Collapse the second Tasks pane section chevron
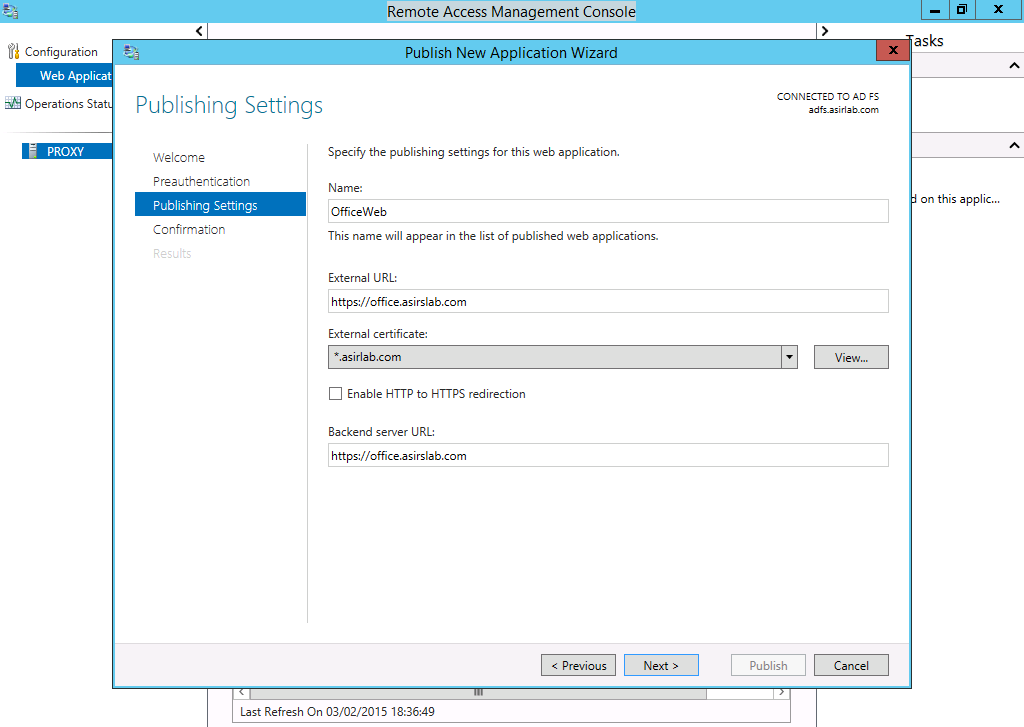Screen dimensions: 1024x727 point(1014,145)
